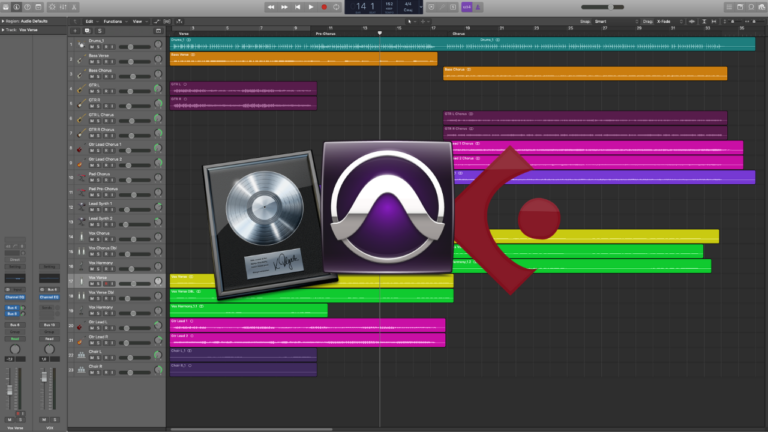Viewport: 768px width, 432px height.
Task: Open the Library from the control bar
Action: (x=6, y=7)
